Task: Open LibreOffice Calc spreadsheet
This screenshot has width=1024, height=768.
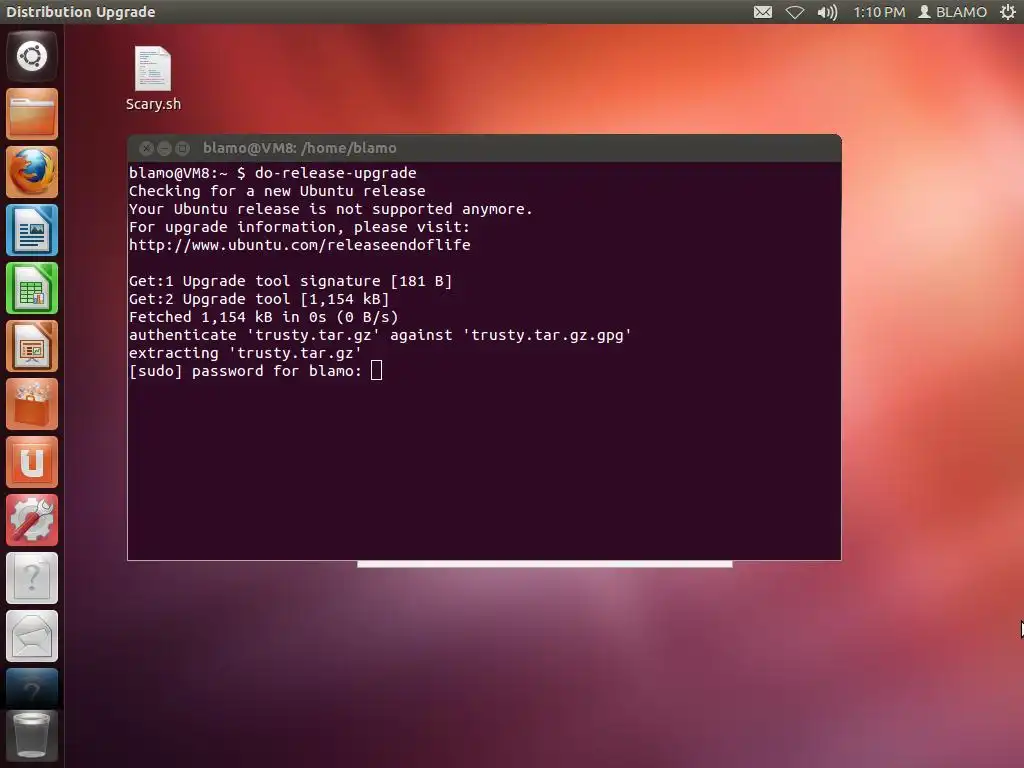Action: point(31,289)
